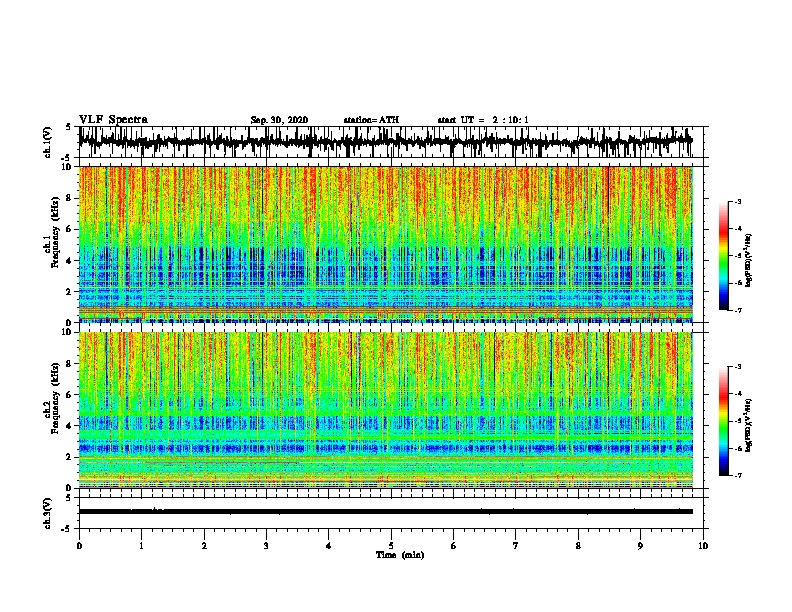Click the "ch.1(V)" waveform axis label
Screen dimensions: 792x612
coord(48,142)
